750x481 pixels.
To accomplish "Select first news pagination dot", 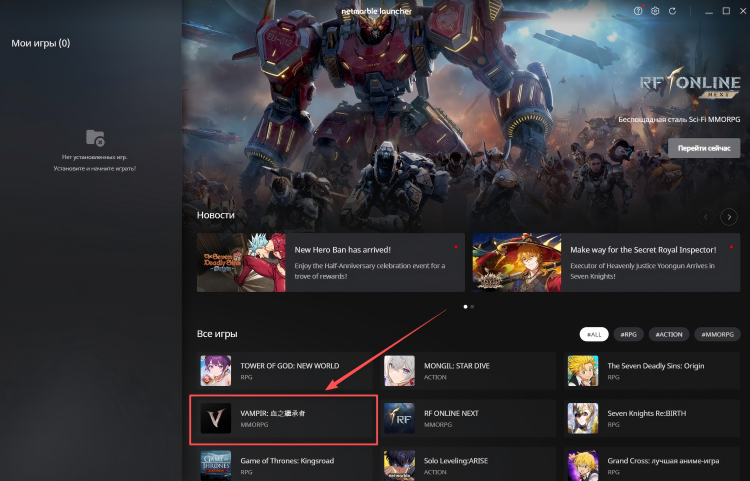I will [x=465, y=306].
